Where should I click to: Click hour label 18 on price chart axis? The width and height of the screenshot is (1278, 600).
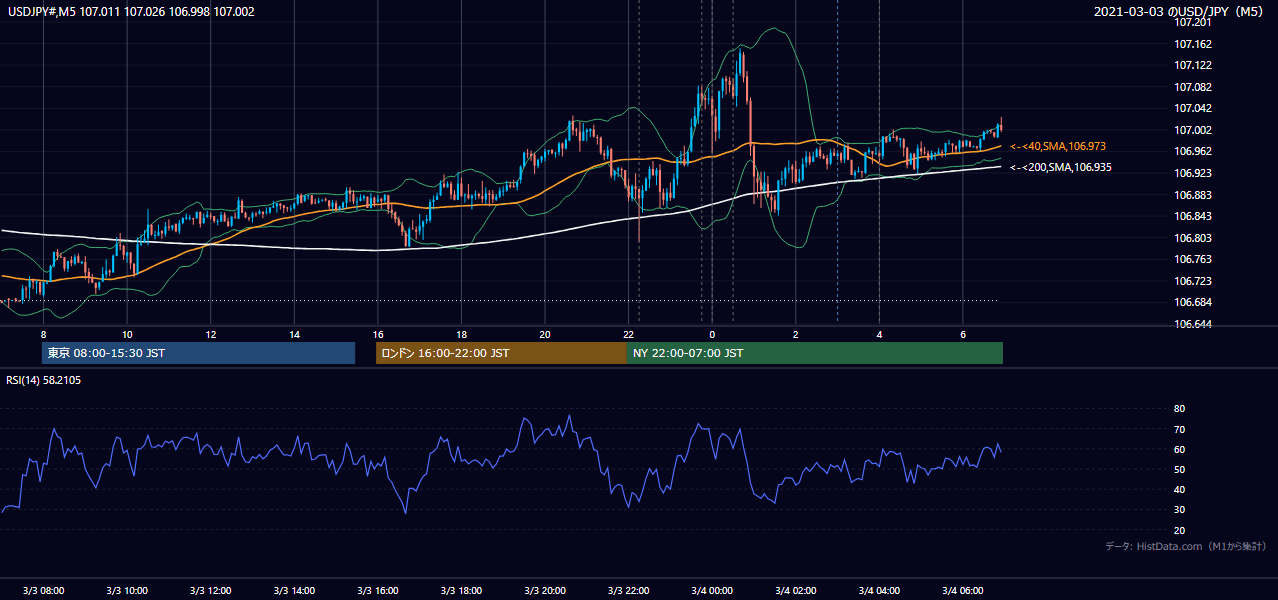[461, 334]
